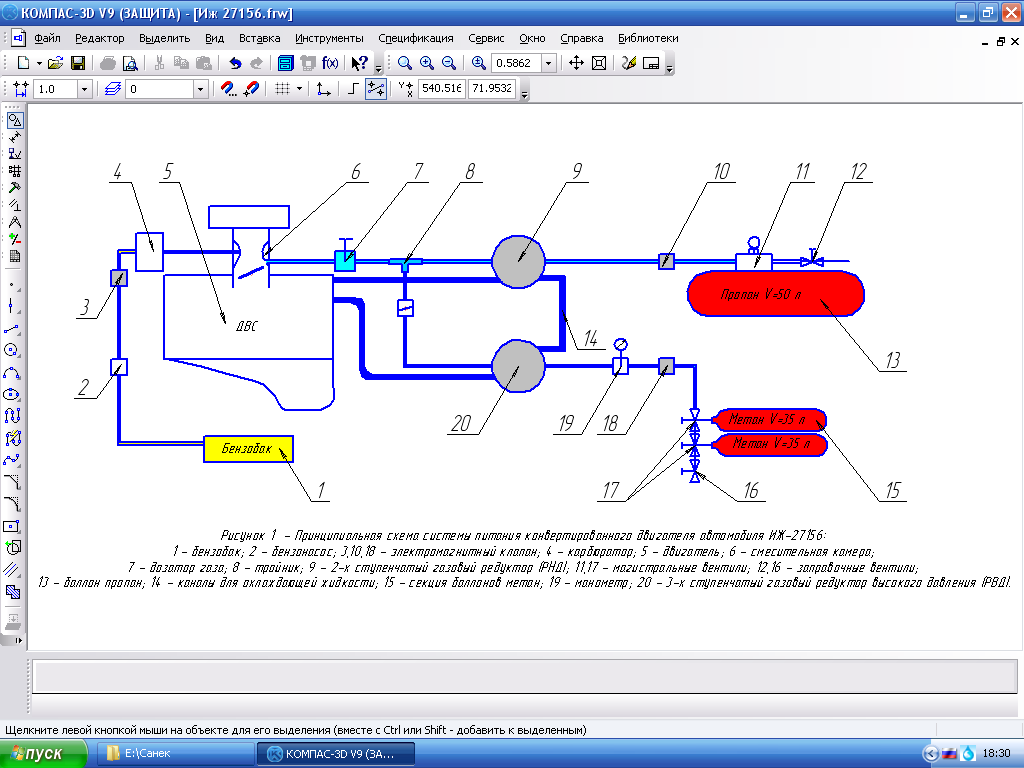Open the Библиотеки menu

(648, 38)
